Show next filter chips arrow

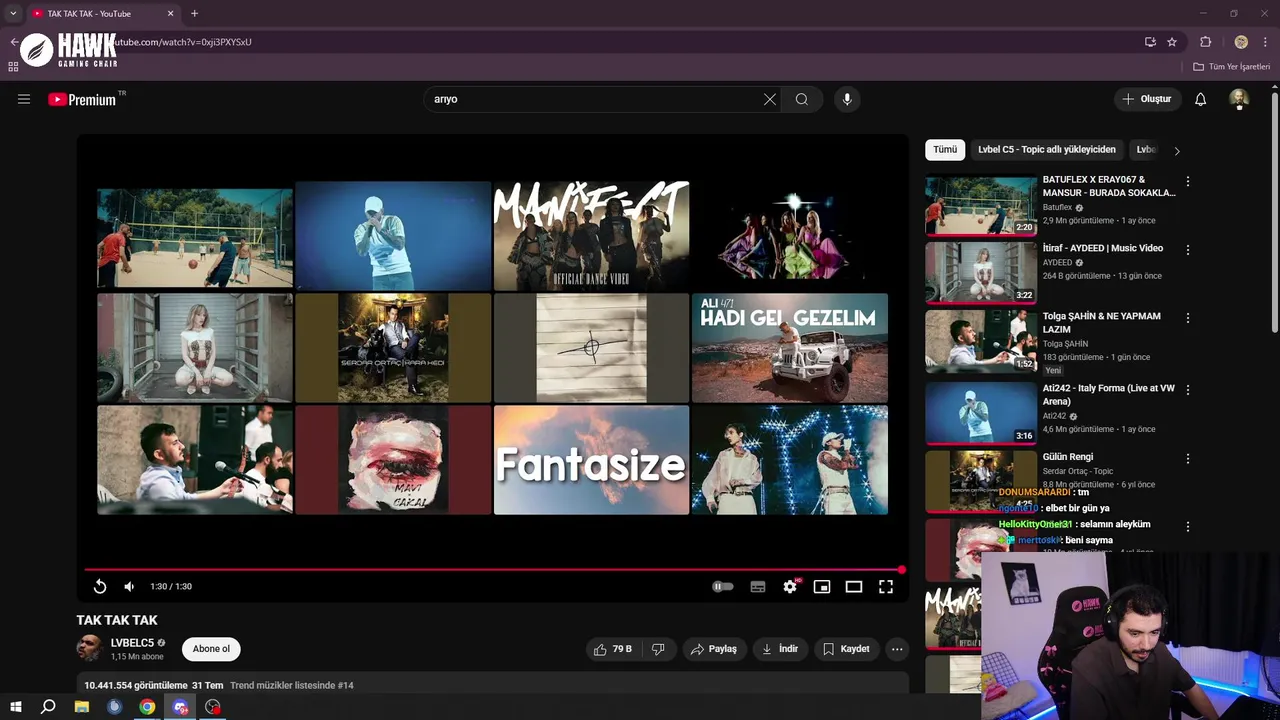tap(1177, 151)
